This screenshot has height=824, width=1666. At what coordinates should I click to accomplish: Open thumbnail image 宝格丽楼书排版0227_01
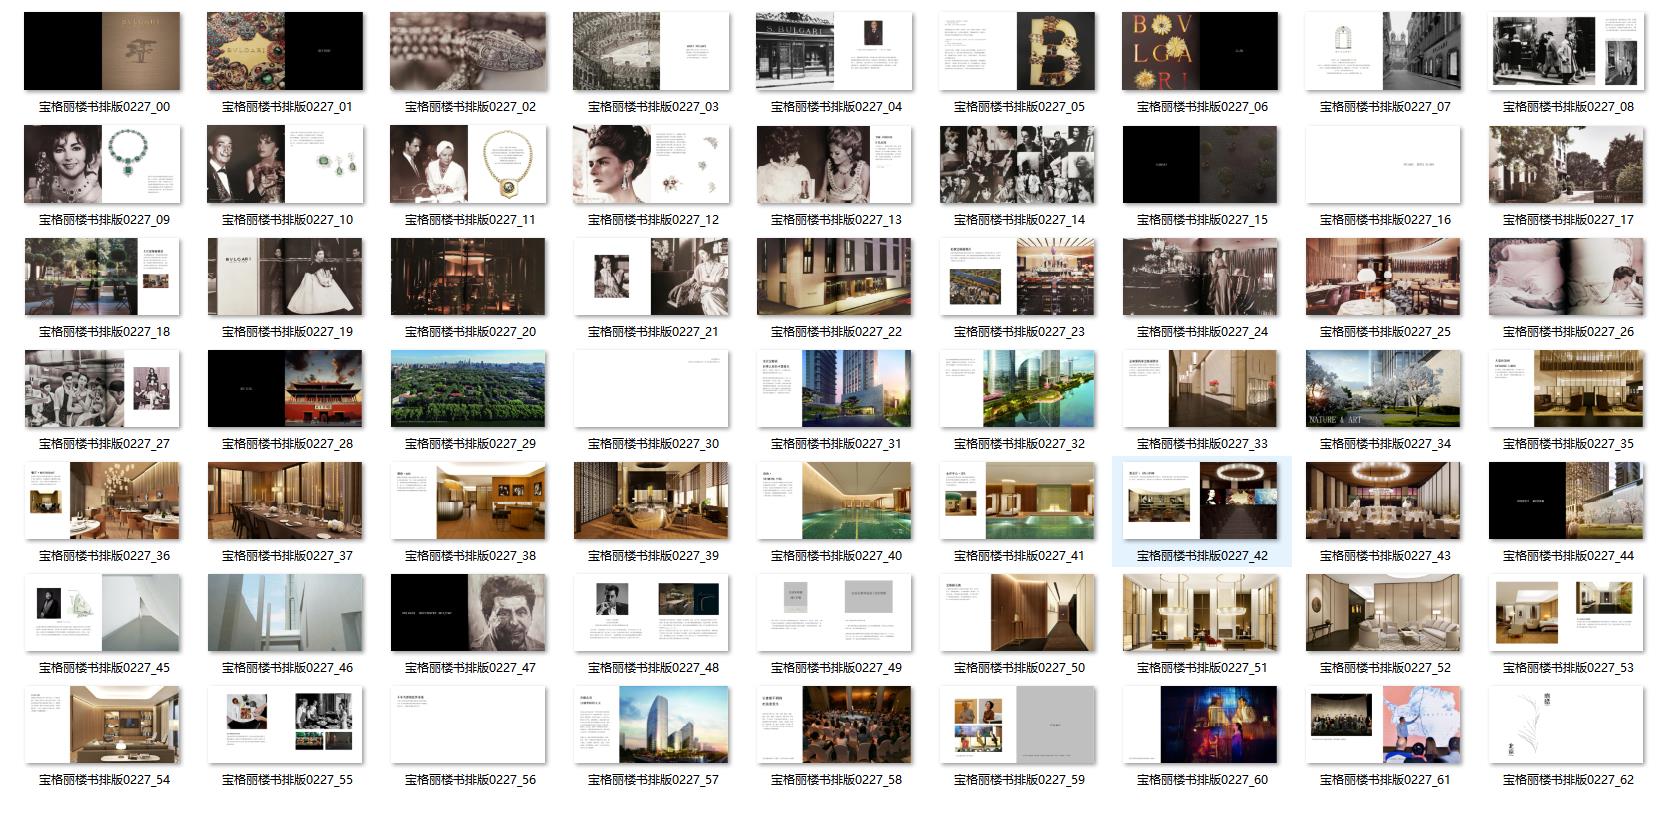(285, 51)
